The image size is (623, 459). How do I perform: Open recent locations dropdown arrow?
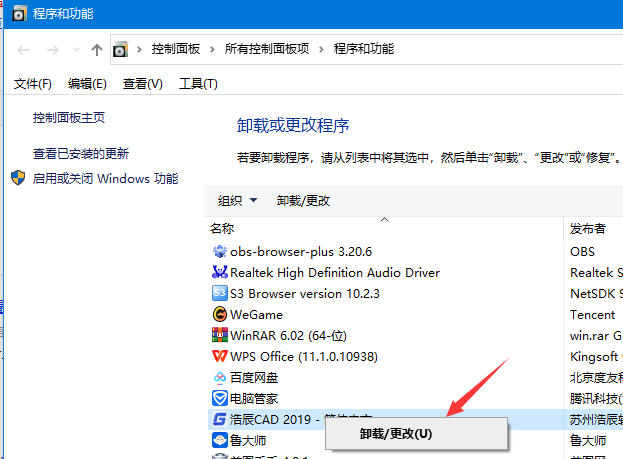tap(76, 50)
